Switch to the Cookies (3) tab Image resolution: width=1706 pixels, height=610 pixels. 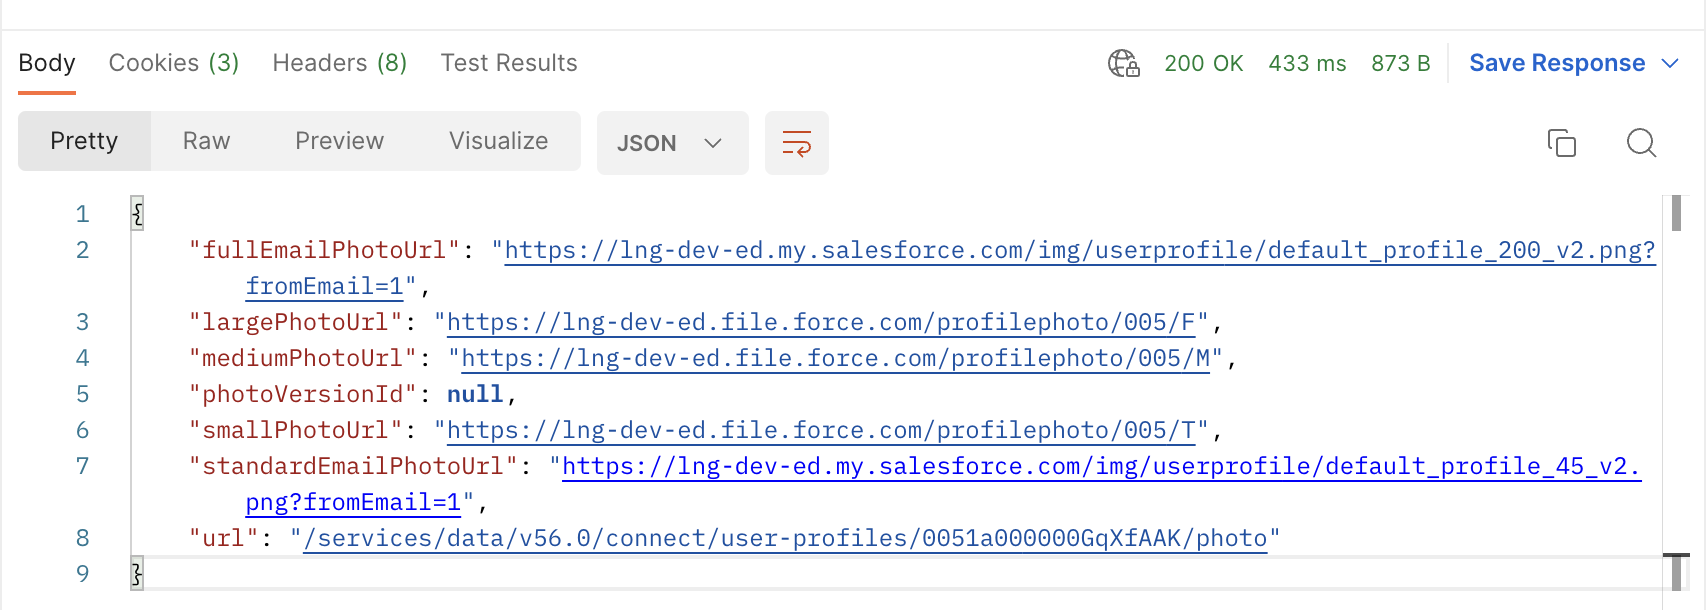pyautogui.click(x=173, y=63)
